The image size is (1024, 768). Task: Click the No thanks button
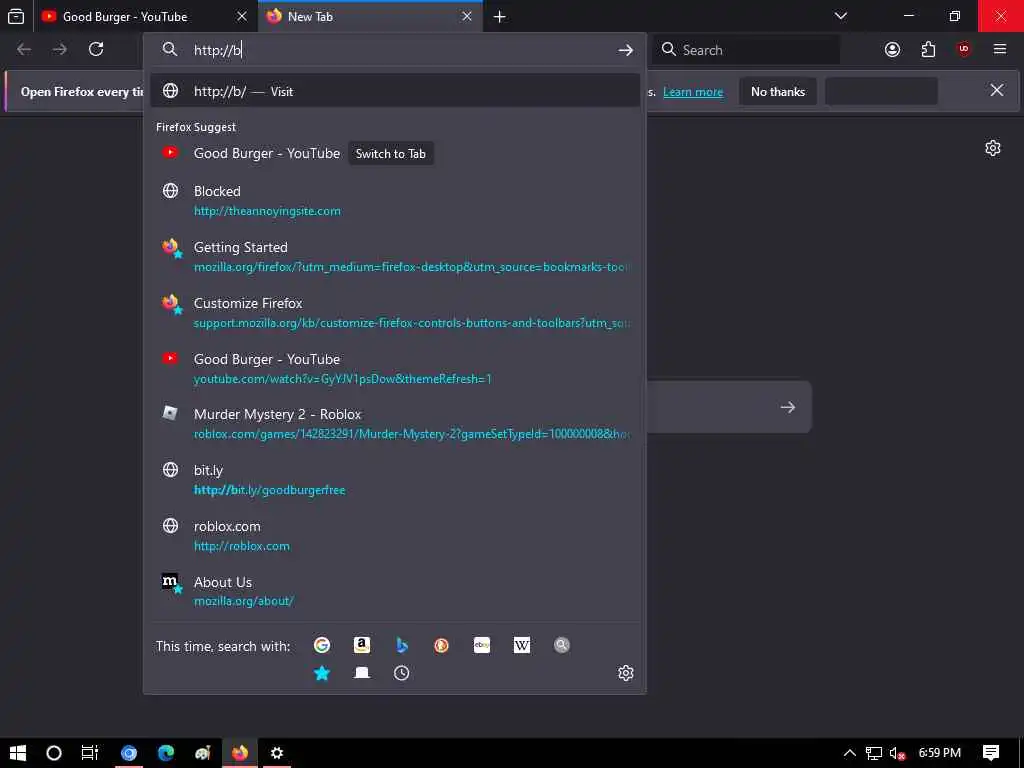click(778, 91)
